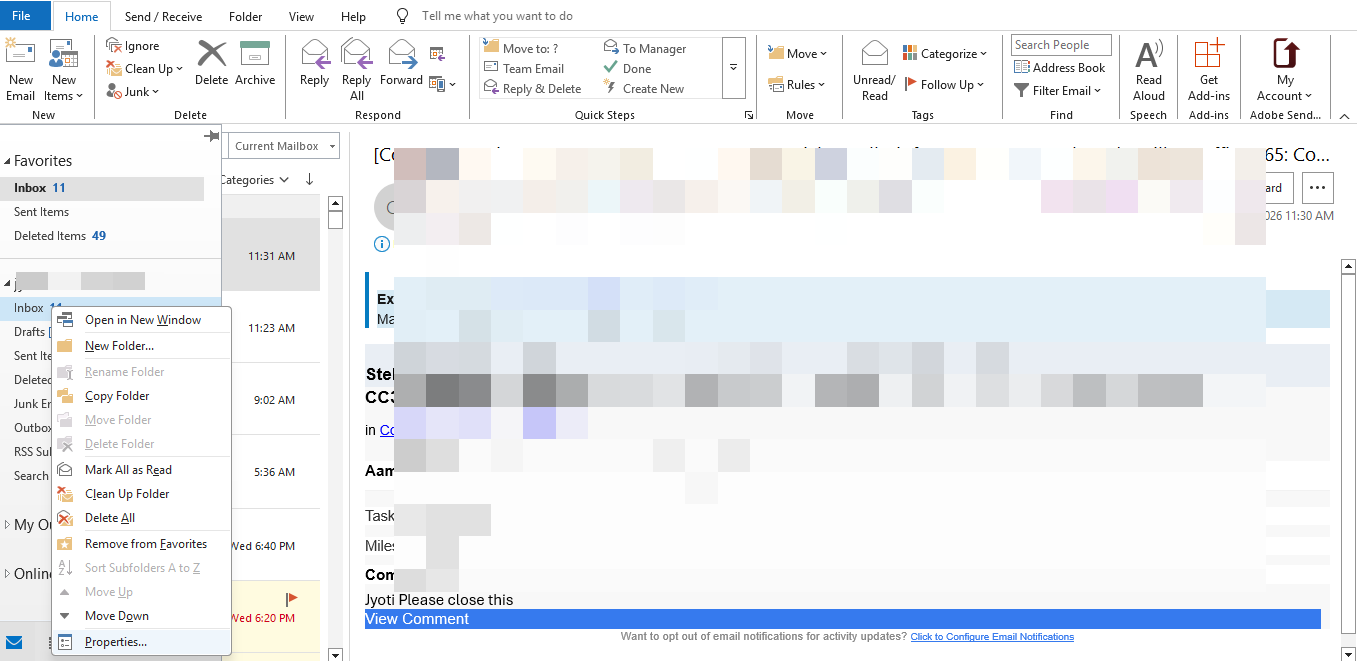Image resolution: width=1357 pixels, height=661 pixels.
Task: Open the Current Mailbox search scope dropdown
Action: point(284,146)
